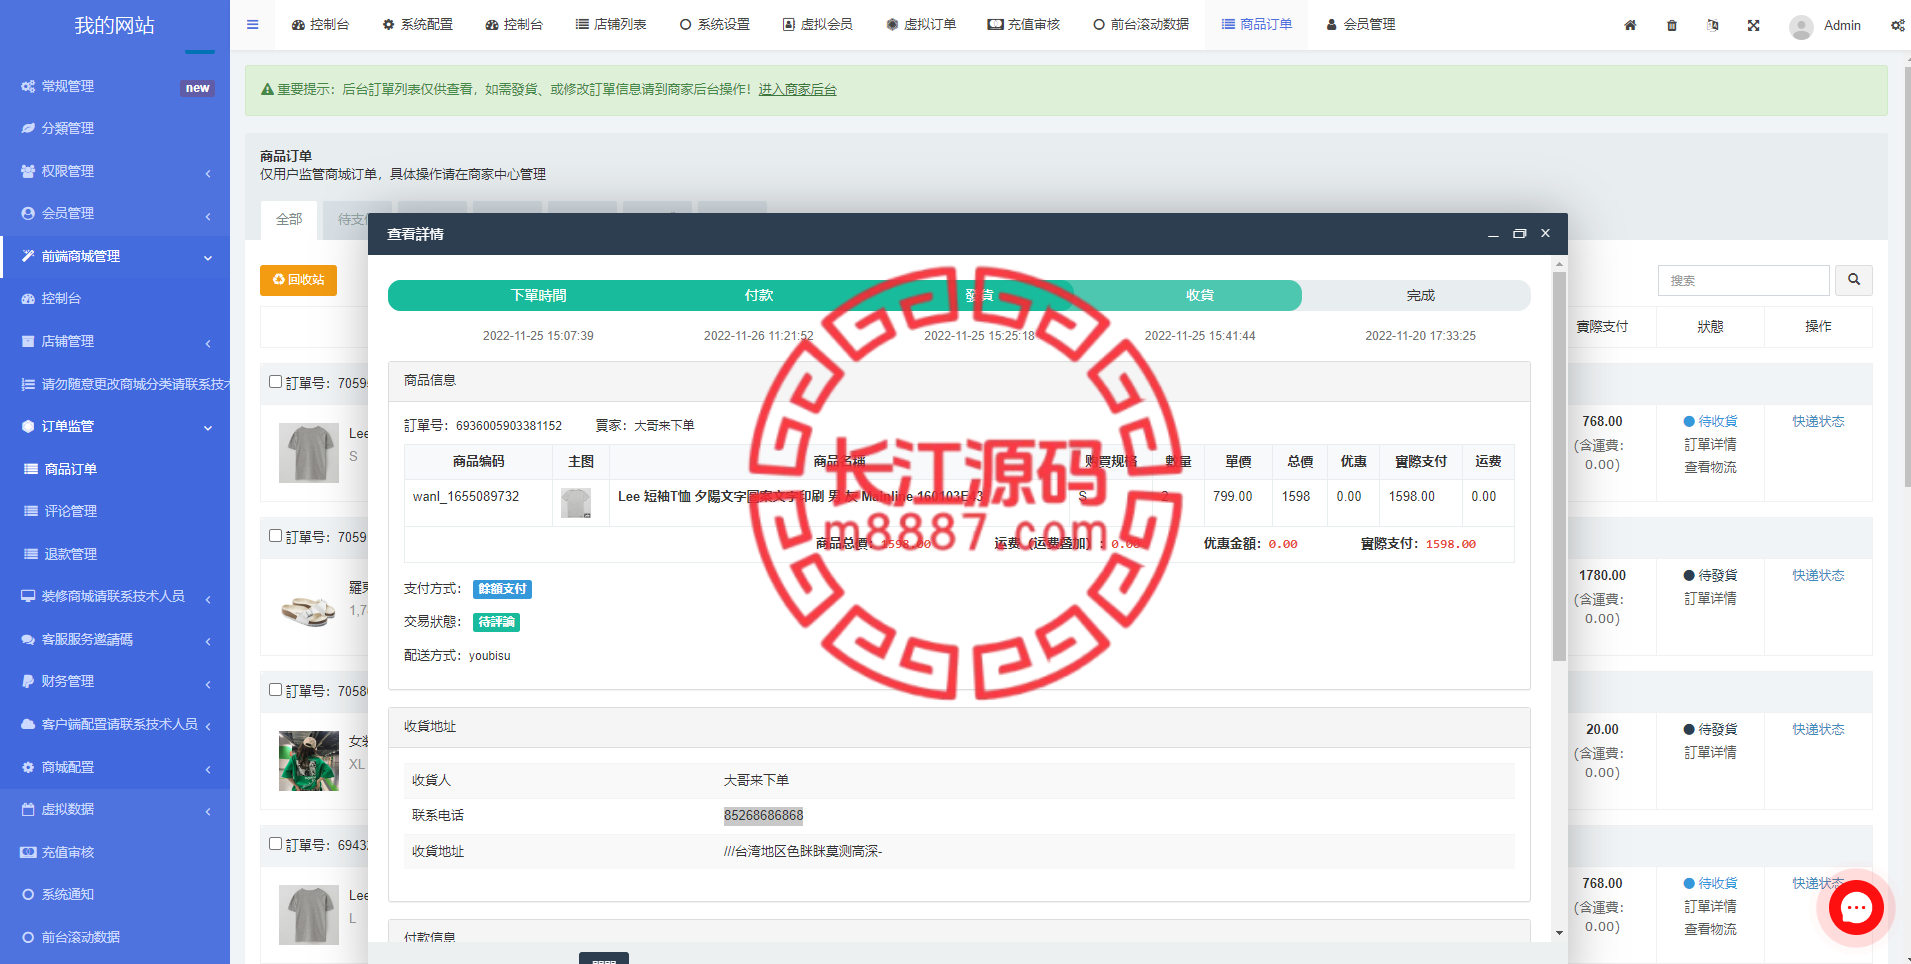Click the trash icon in top bar

tap(1672, 25)
